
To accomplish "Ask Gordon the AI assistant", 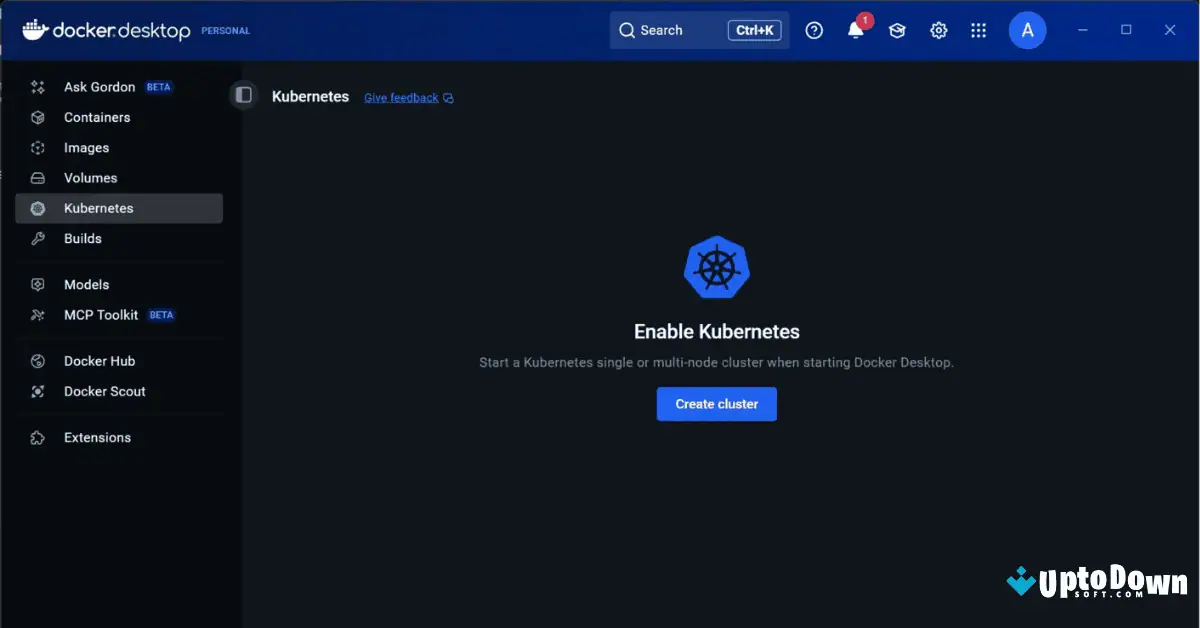I will (x=100, y=87).
